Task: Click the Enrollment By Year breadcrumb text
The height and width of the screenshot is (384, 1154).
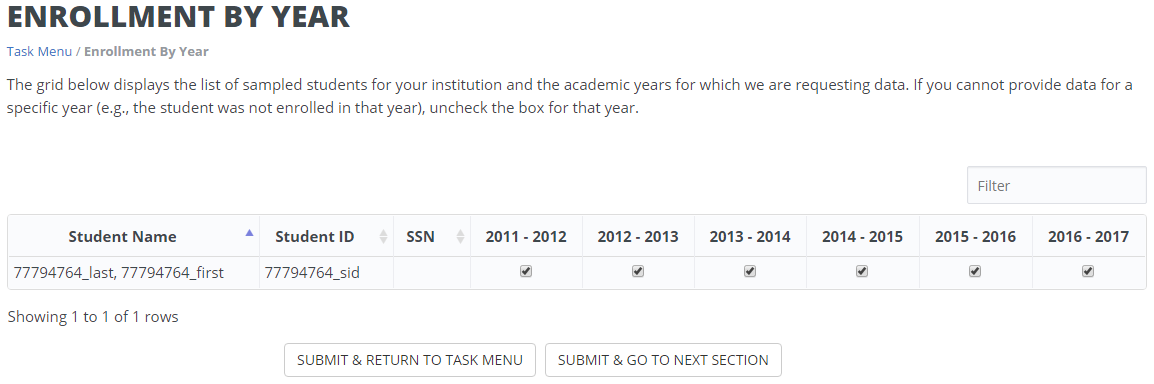Action: tap(146, 51)
